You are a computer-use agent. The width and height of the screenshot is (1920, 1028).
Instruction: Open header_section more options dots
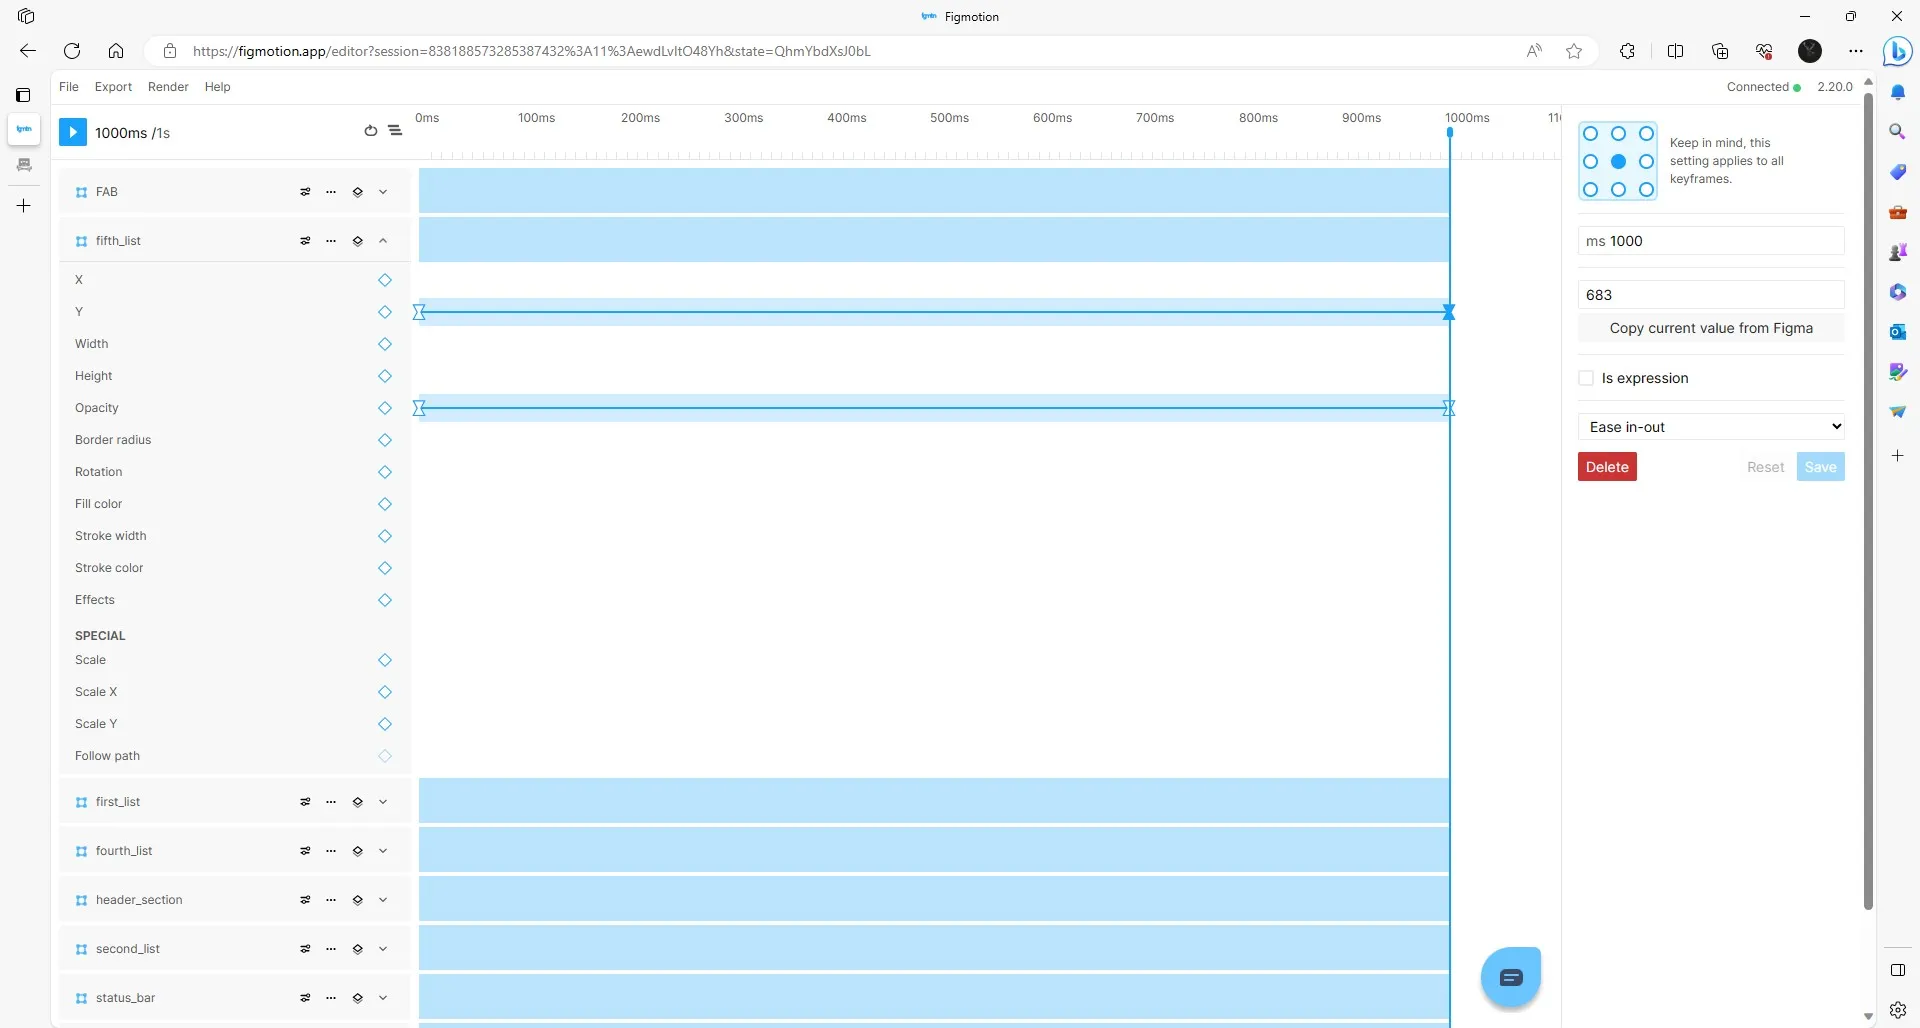[331, 900]
